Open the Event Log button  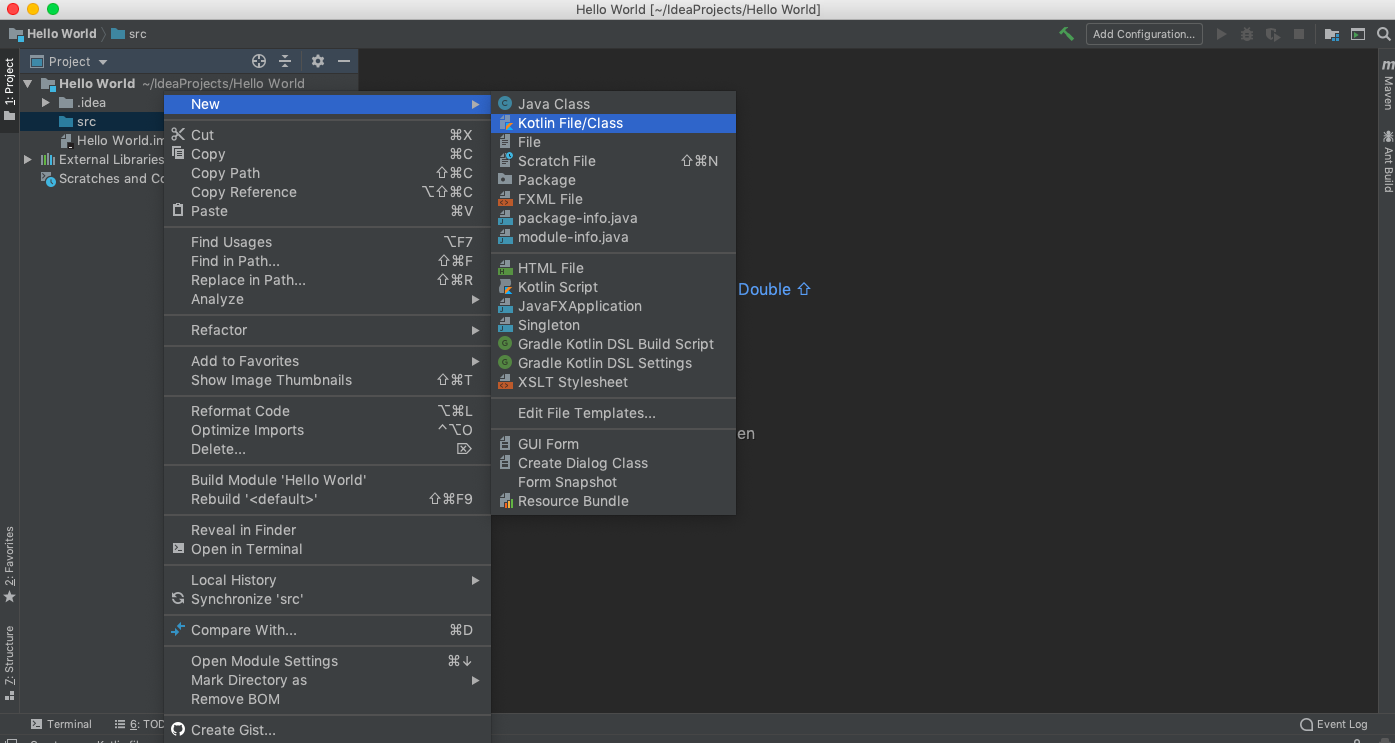coord(1334,724)
